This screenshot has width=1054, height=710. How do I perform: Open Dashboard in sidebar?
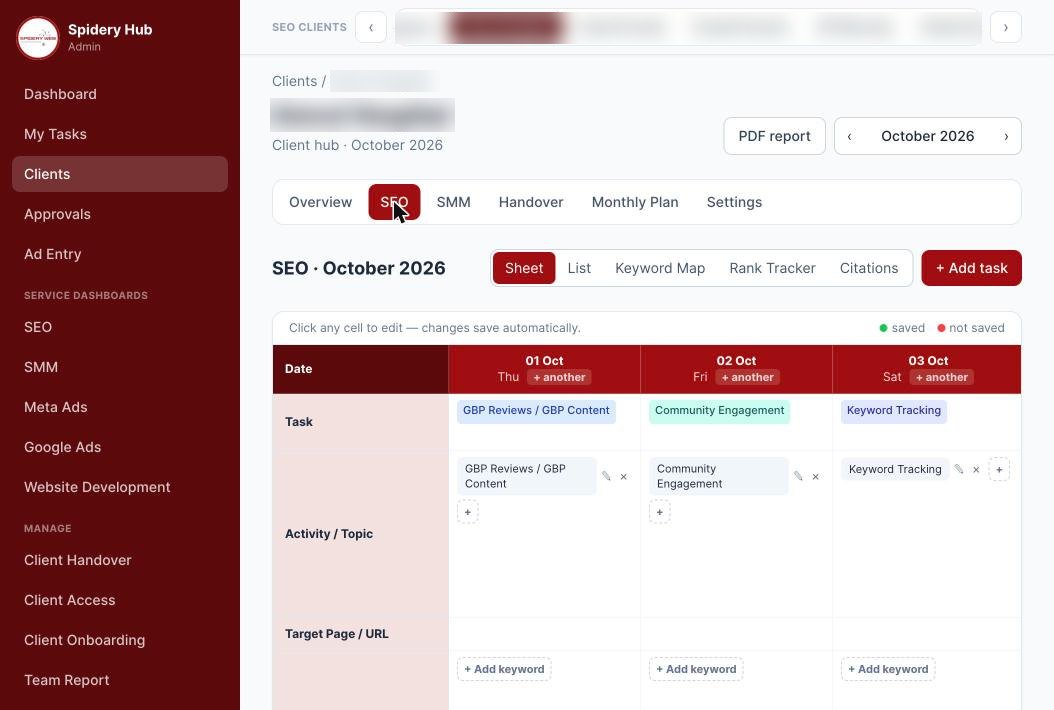(120, 94)
